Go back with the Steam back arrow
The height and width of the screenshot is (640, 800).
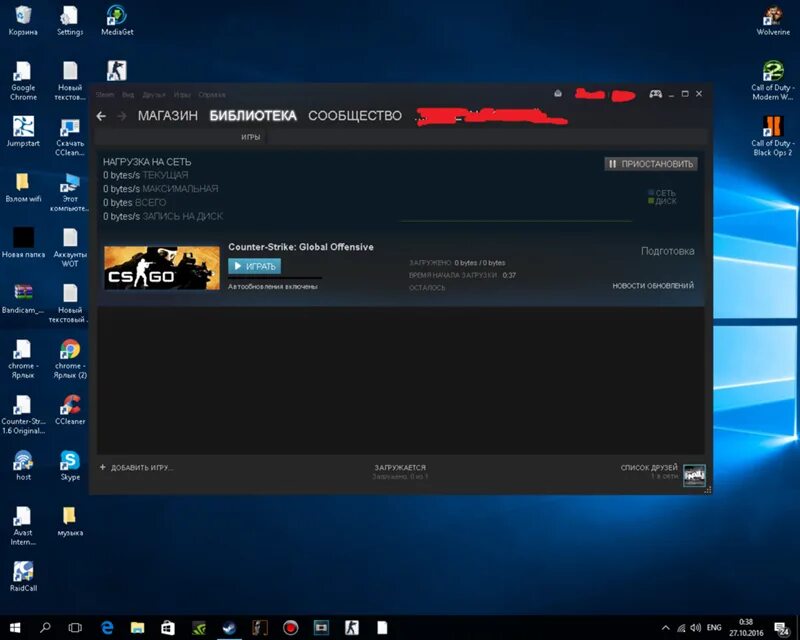101,116
